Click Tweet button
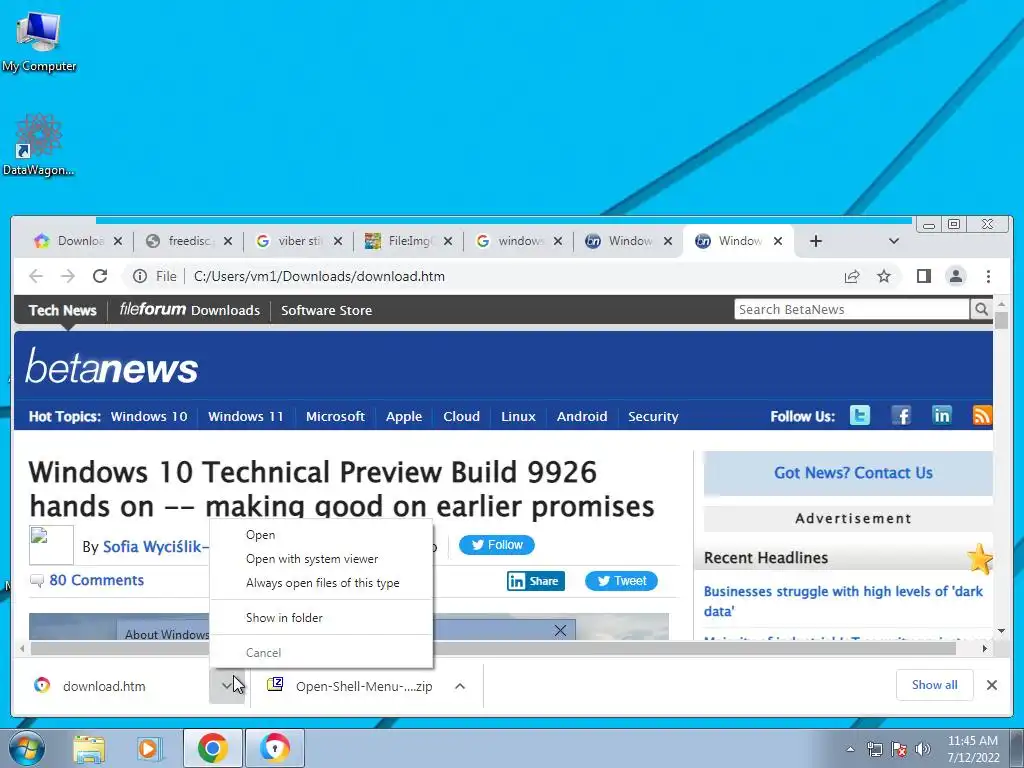Image resolution: width=1024 pixels, height=768 pixels. pyautogui.click(x=621, y=581)
